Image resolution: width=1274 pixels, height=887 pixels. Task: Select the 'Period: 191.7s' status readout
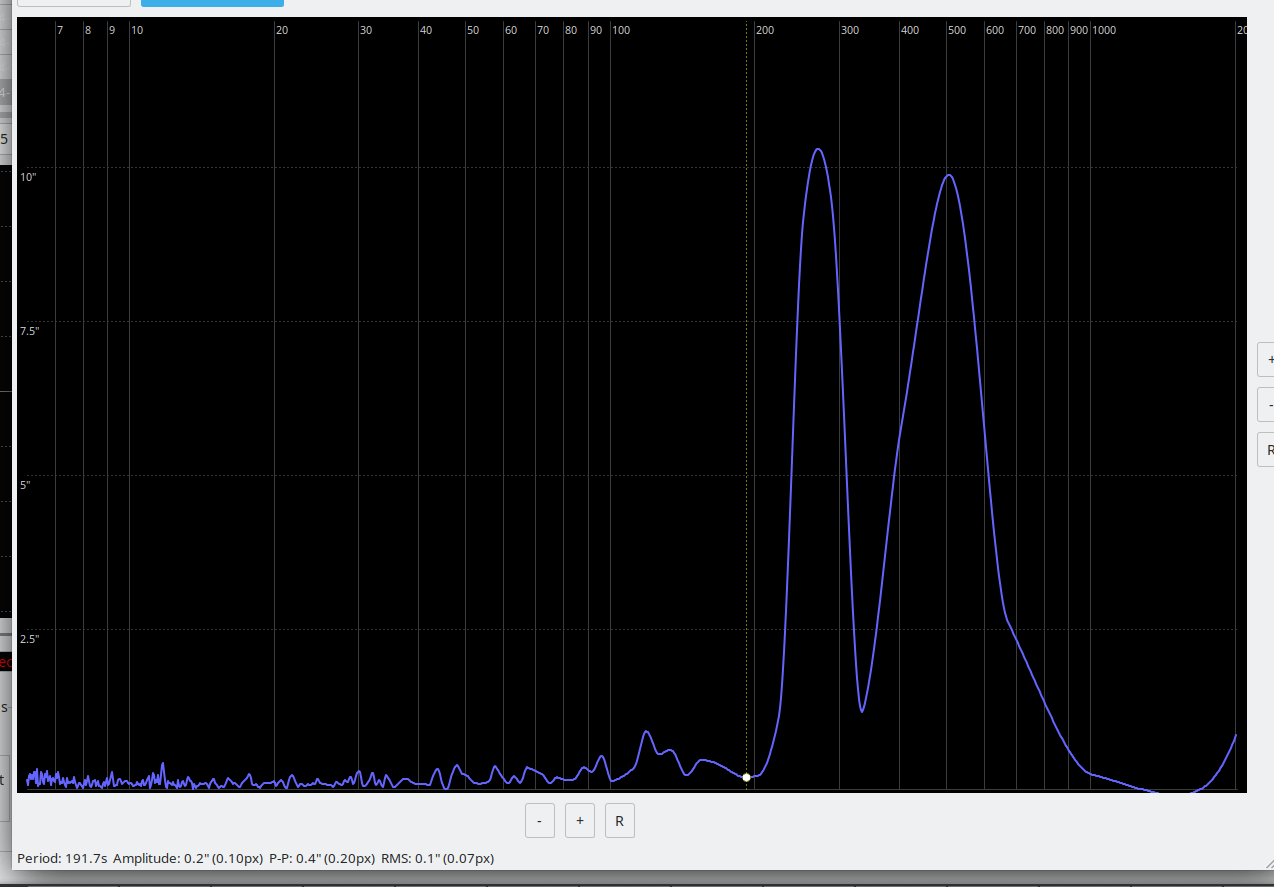(62, 858)
